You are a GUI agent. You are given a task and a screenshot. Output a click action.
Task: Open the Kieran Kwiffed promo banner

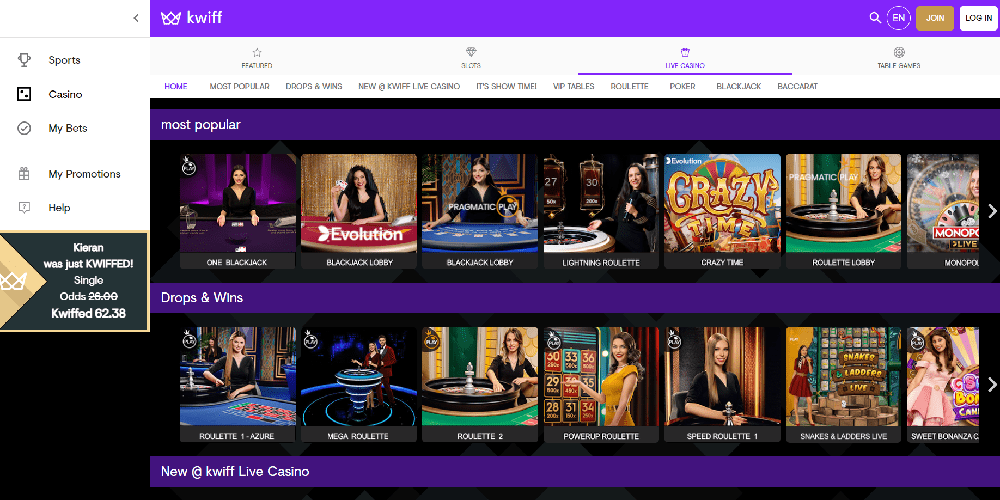pos(75,281)
